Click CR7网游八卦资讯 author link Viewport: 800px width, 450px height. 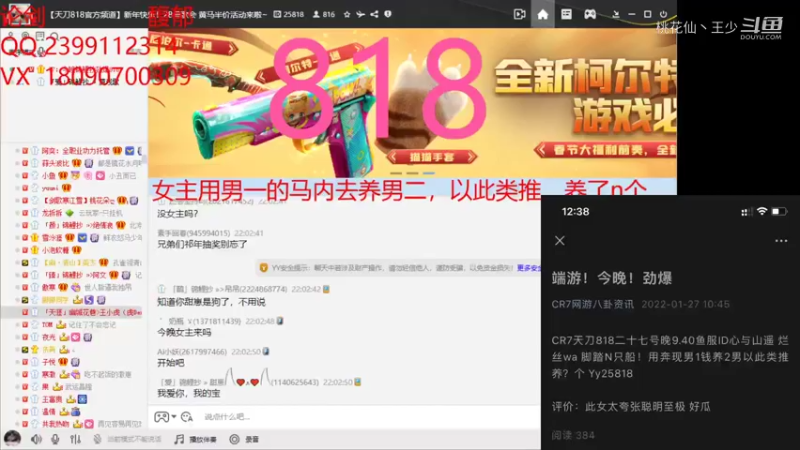click(592, 304)
